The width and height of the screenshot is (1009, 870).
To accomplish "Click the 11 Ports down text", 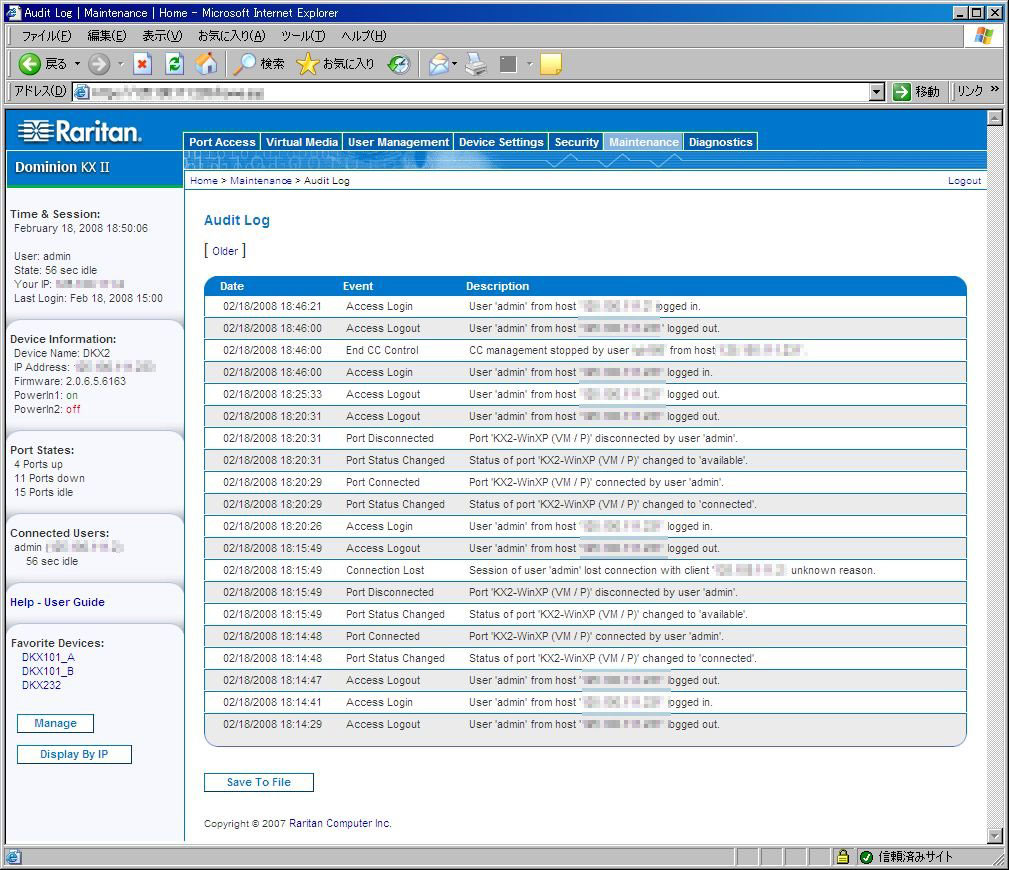I will click(50, 478).
